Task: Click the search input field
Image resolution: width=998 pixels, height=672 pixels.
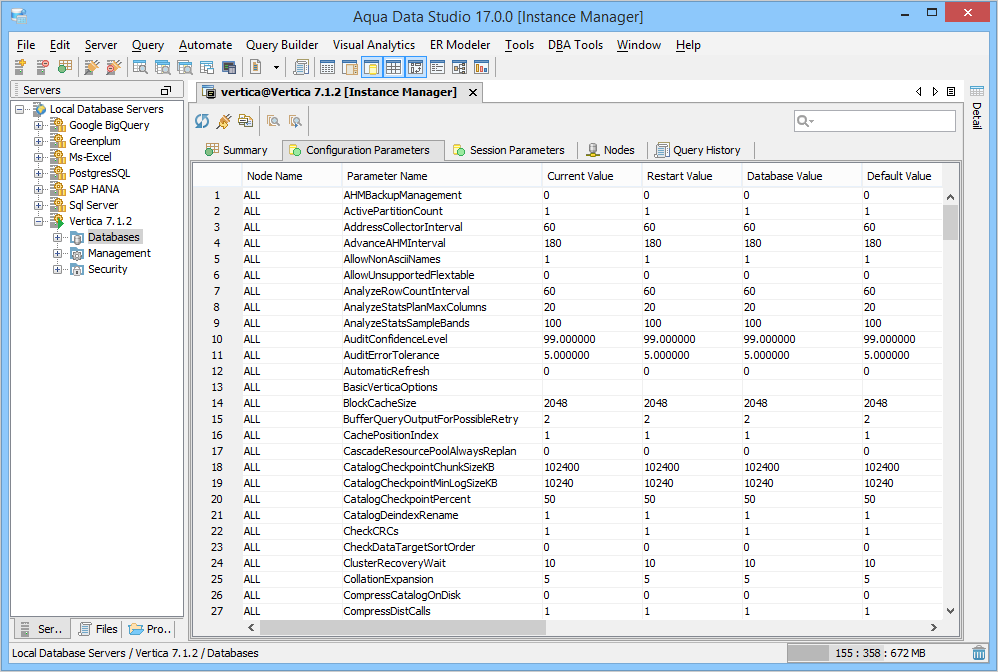Action: tap(875, 121)
